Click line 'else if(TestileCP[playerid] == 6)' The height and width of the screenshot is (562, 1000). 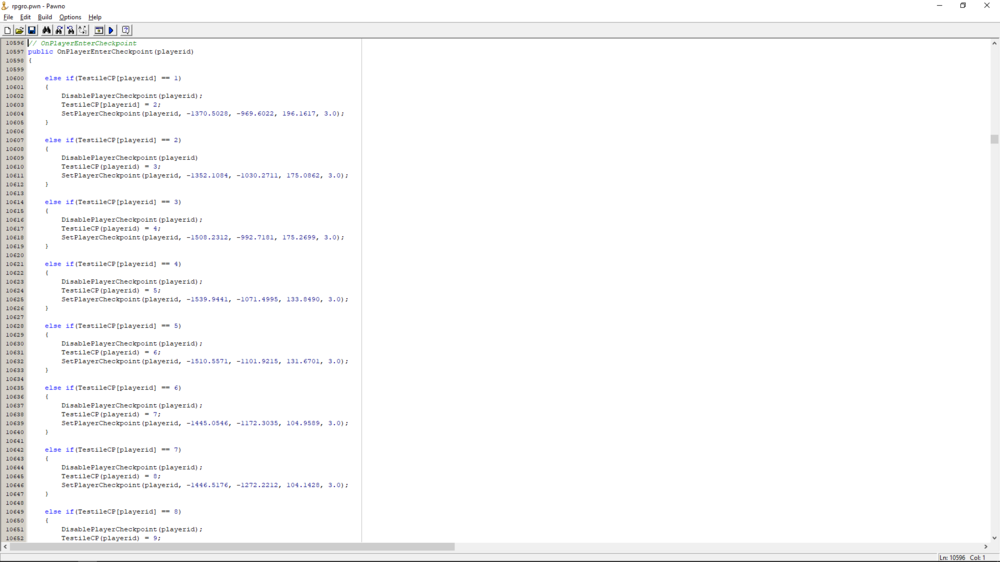[x=113, y=388]
